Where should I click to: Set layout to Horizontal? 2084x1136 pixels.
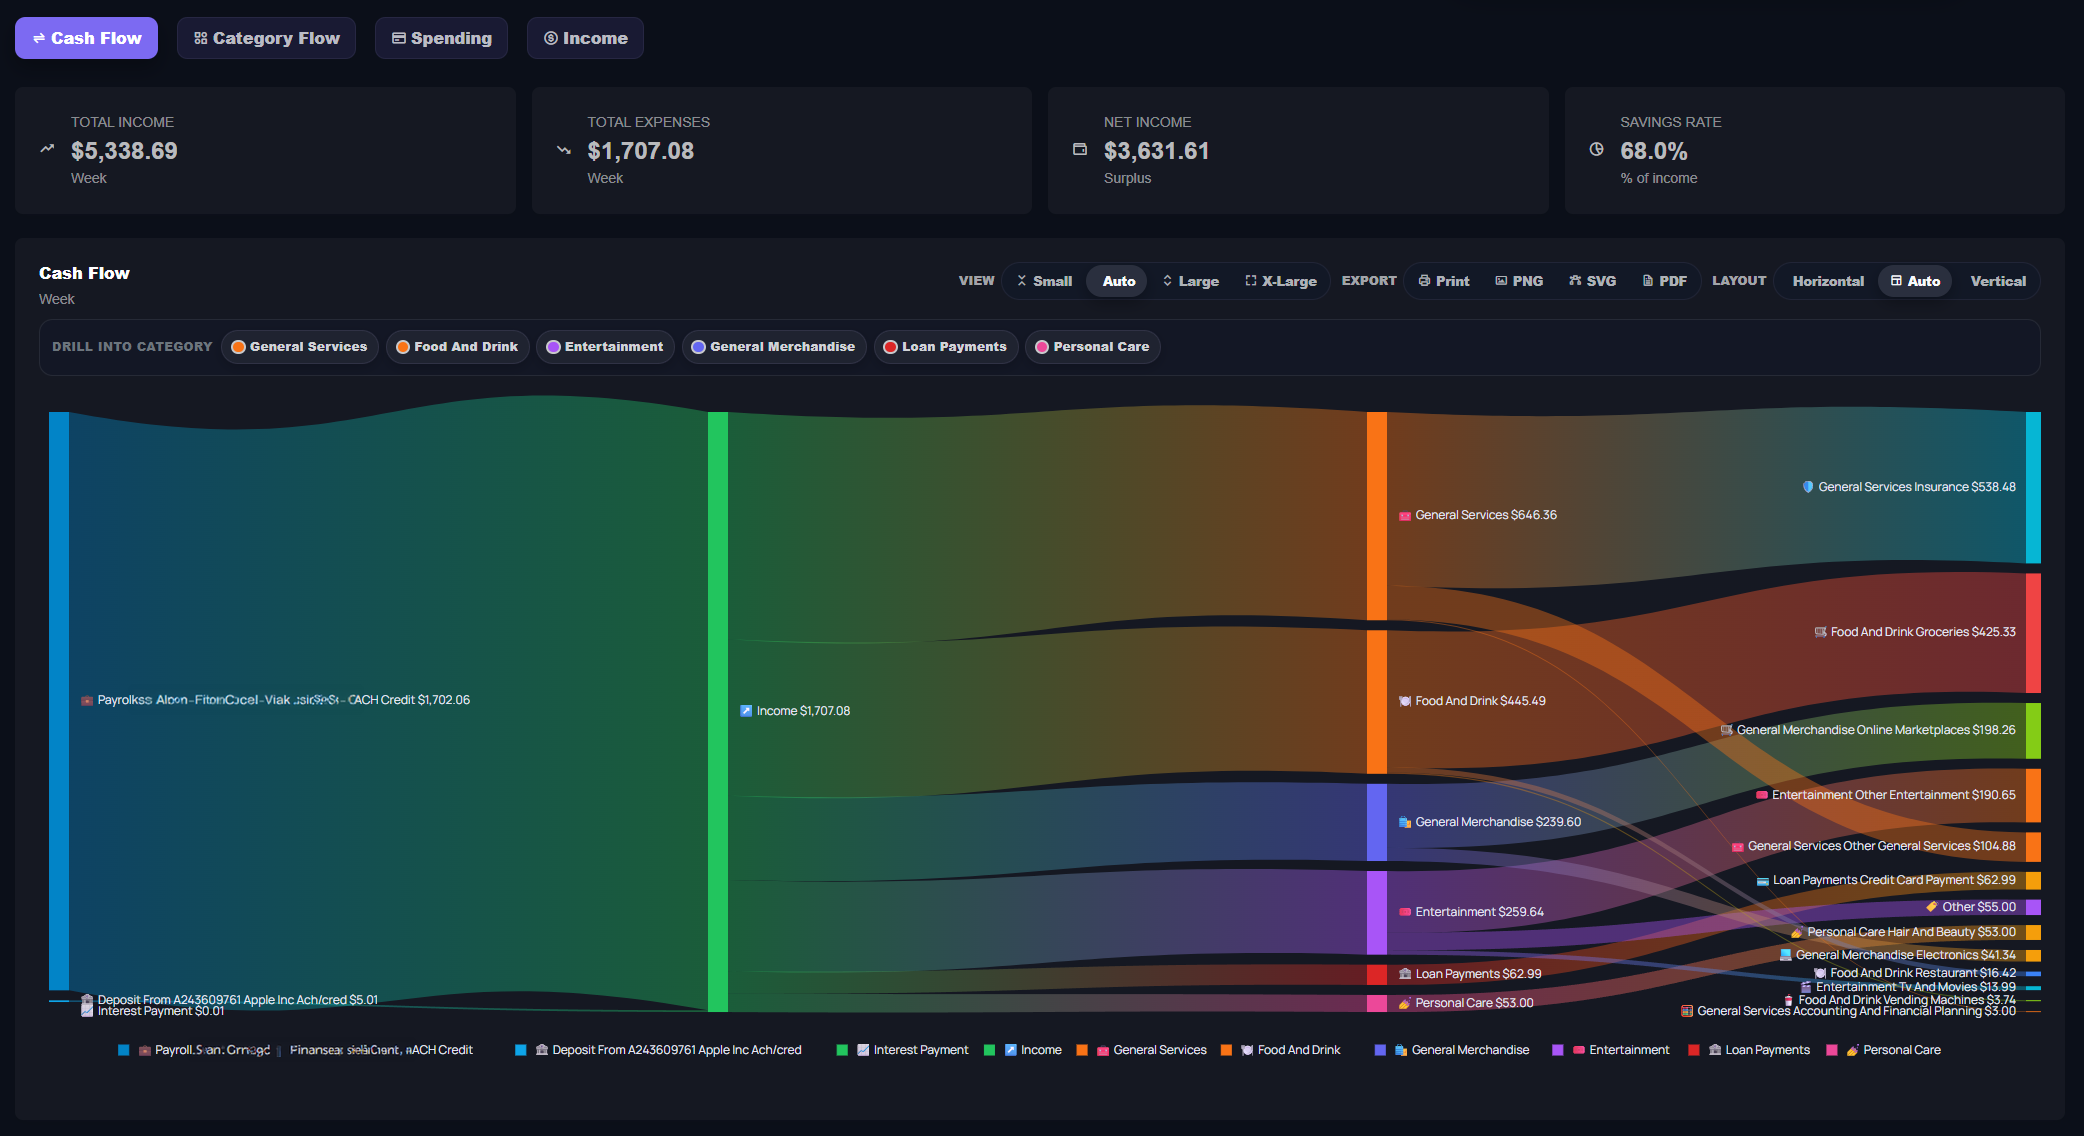pos(1828,281)
